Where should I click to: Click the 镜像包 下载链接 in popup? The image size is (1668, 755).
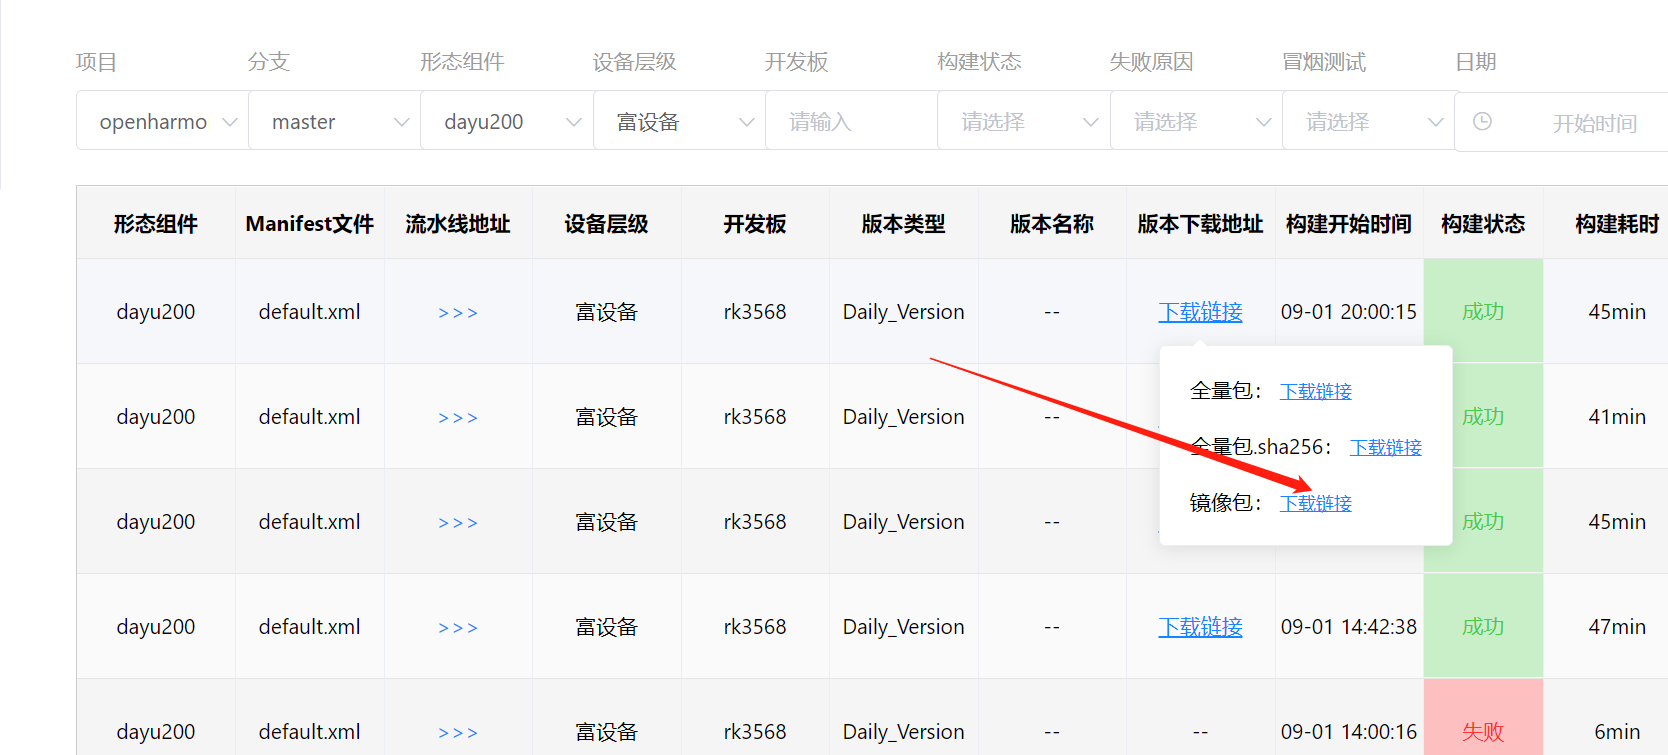1316,503
